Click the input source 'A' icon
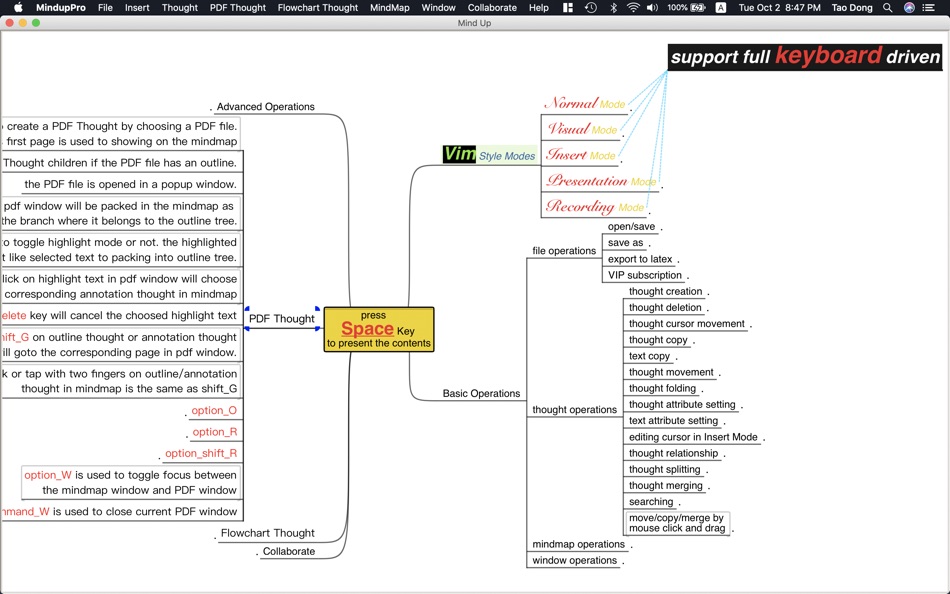The image size is (950, 594). point(720,8)
